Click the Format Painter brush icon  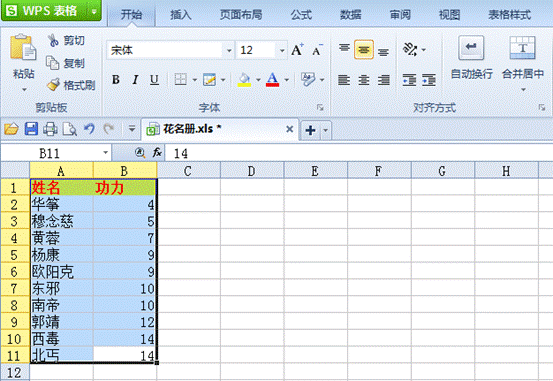(x=53, y=85)
